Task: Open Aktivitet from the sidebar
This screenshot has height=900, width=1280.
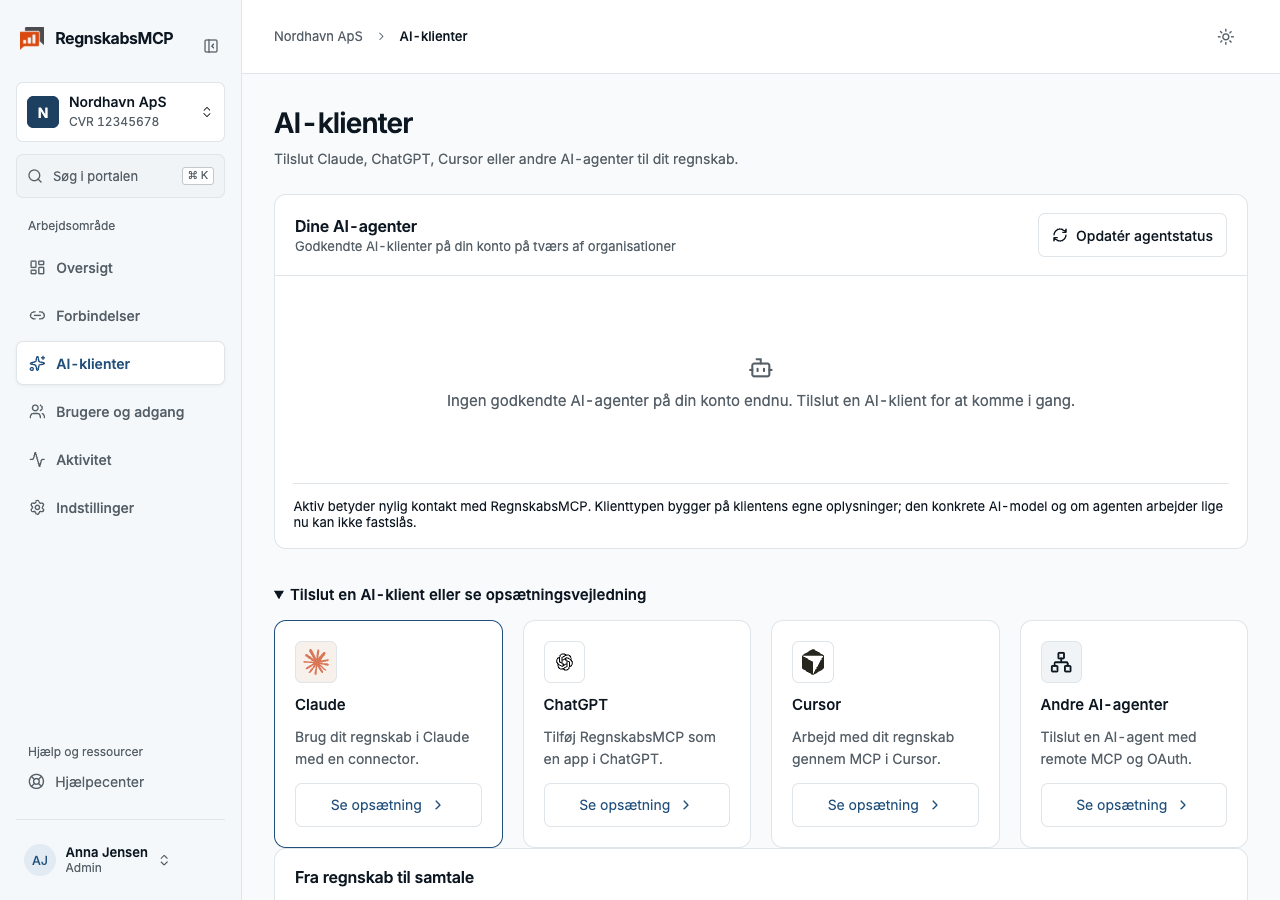Action: [120, 460]
